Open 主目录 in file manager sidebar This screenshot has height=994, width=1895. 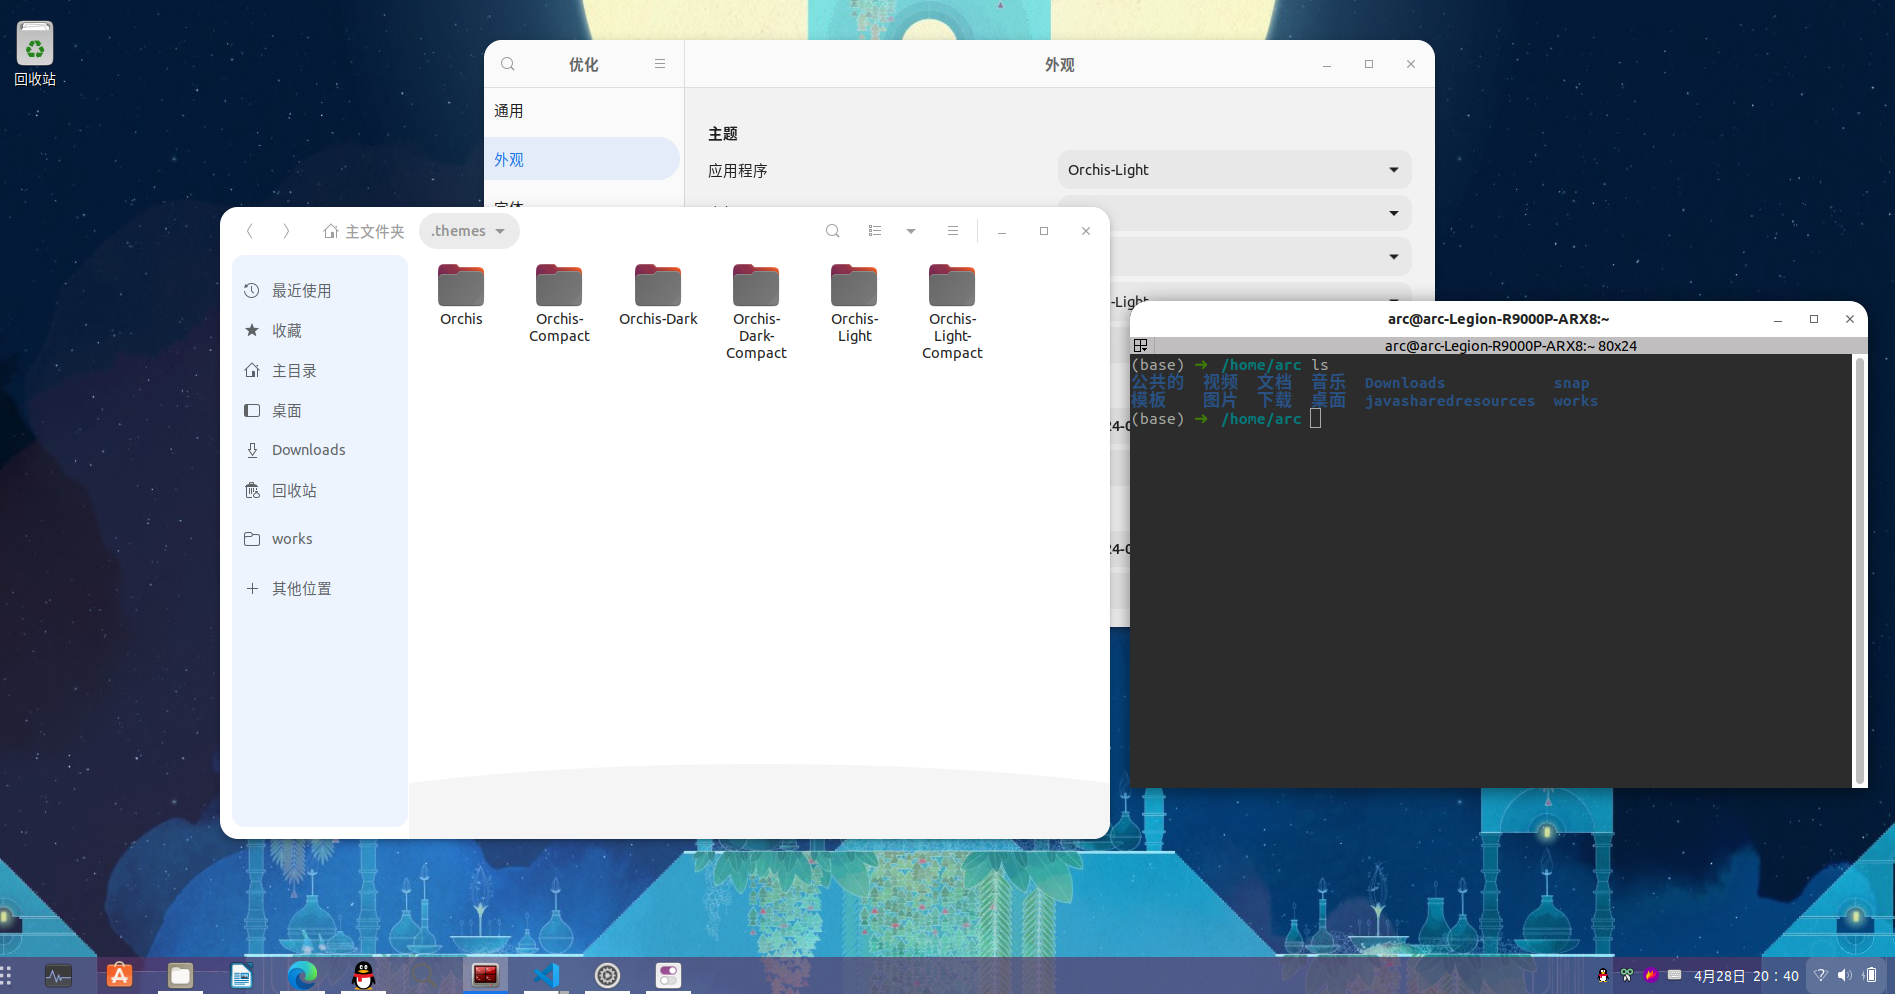coord(320,370)
